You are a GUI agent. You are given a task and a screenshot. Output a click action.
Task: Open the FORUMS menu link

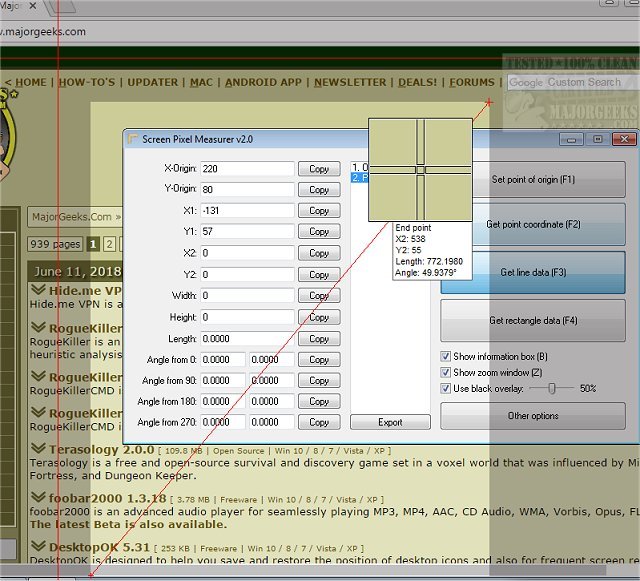click(x=472, y=82)
